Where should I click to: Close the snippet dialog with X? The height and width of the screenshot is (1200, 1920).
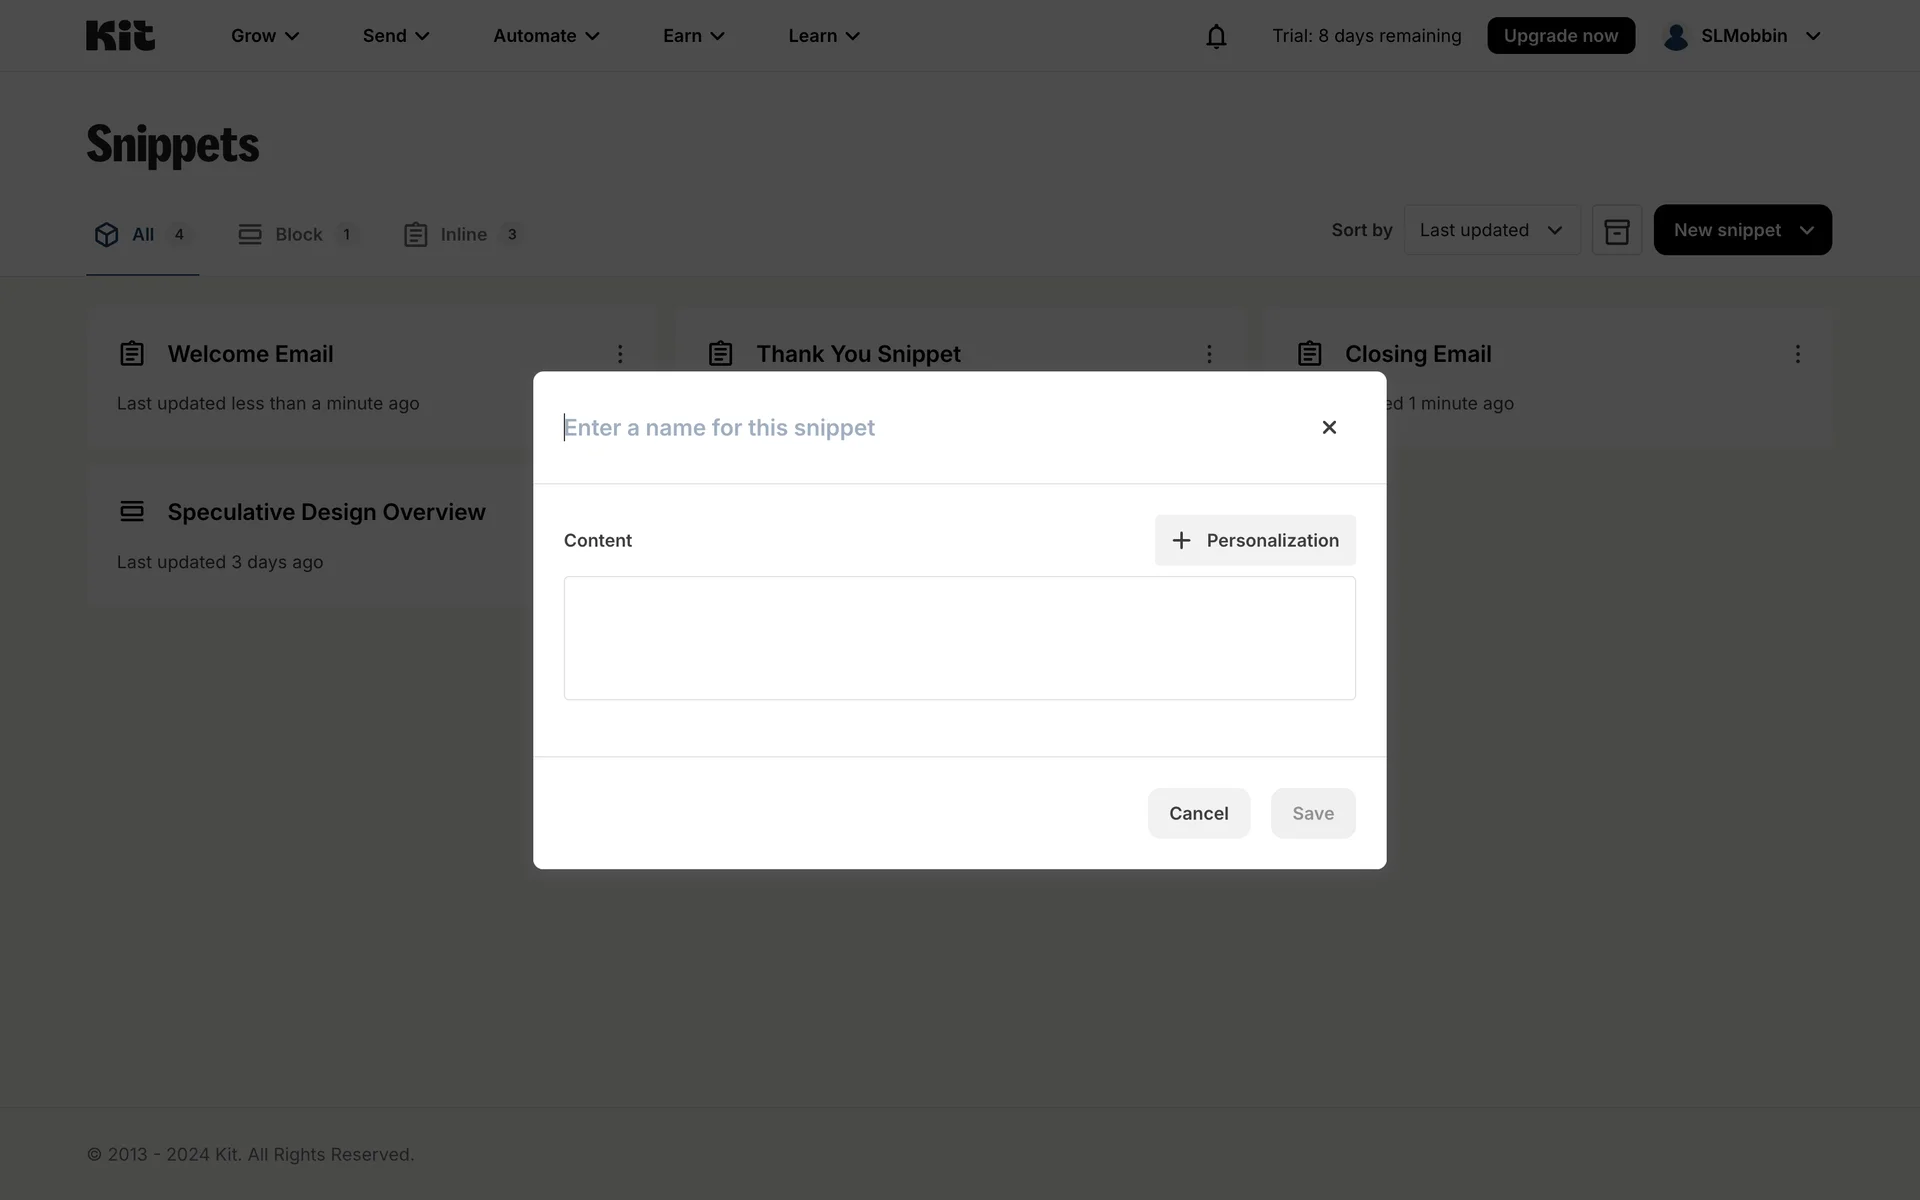click(x=1328, y=428)
